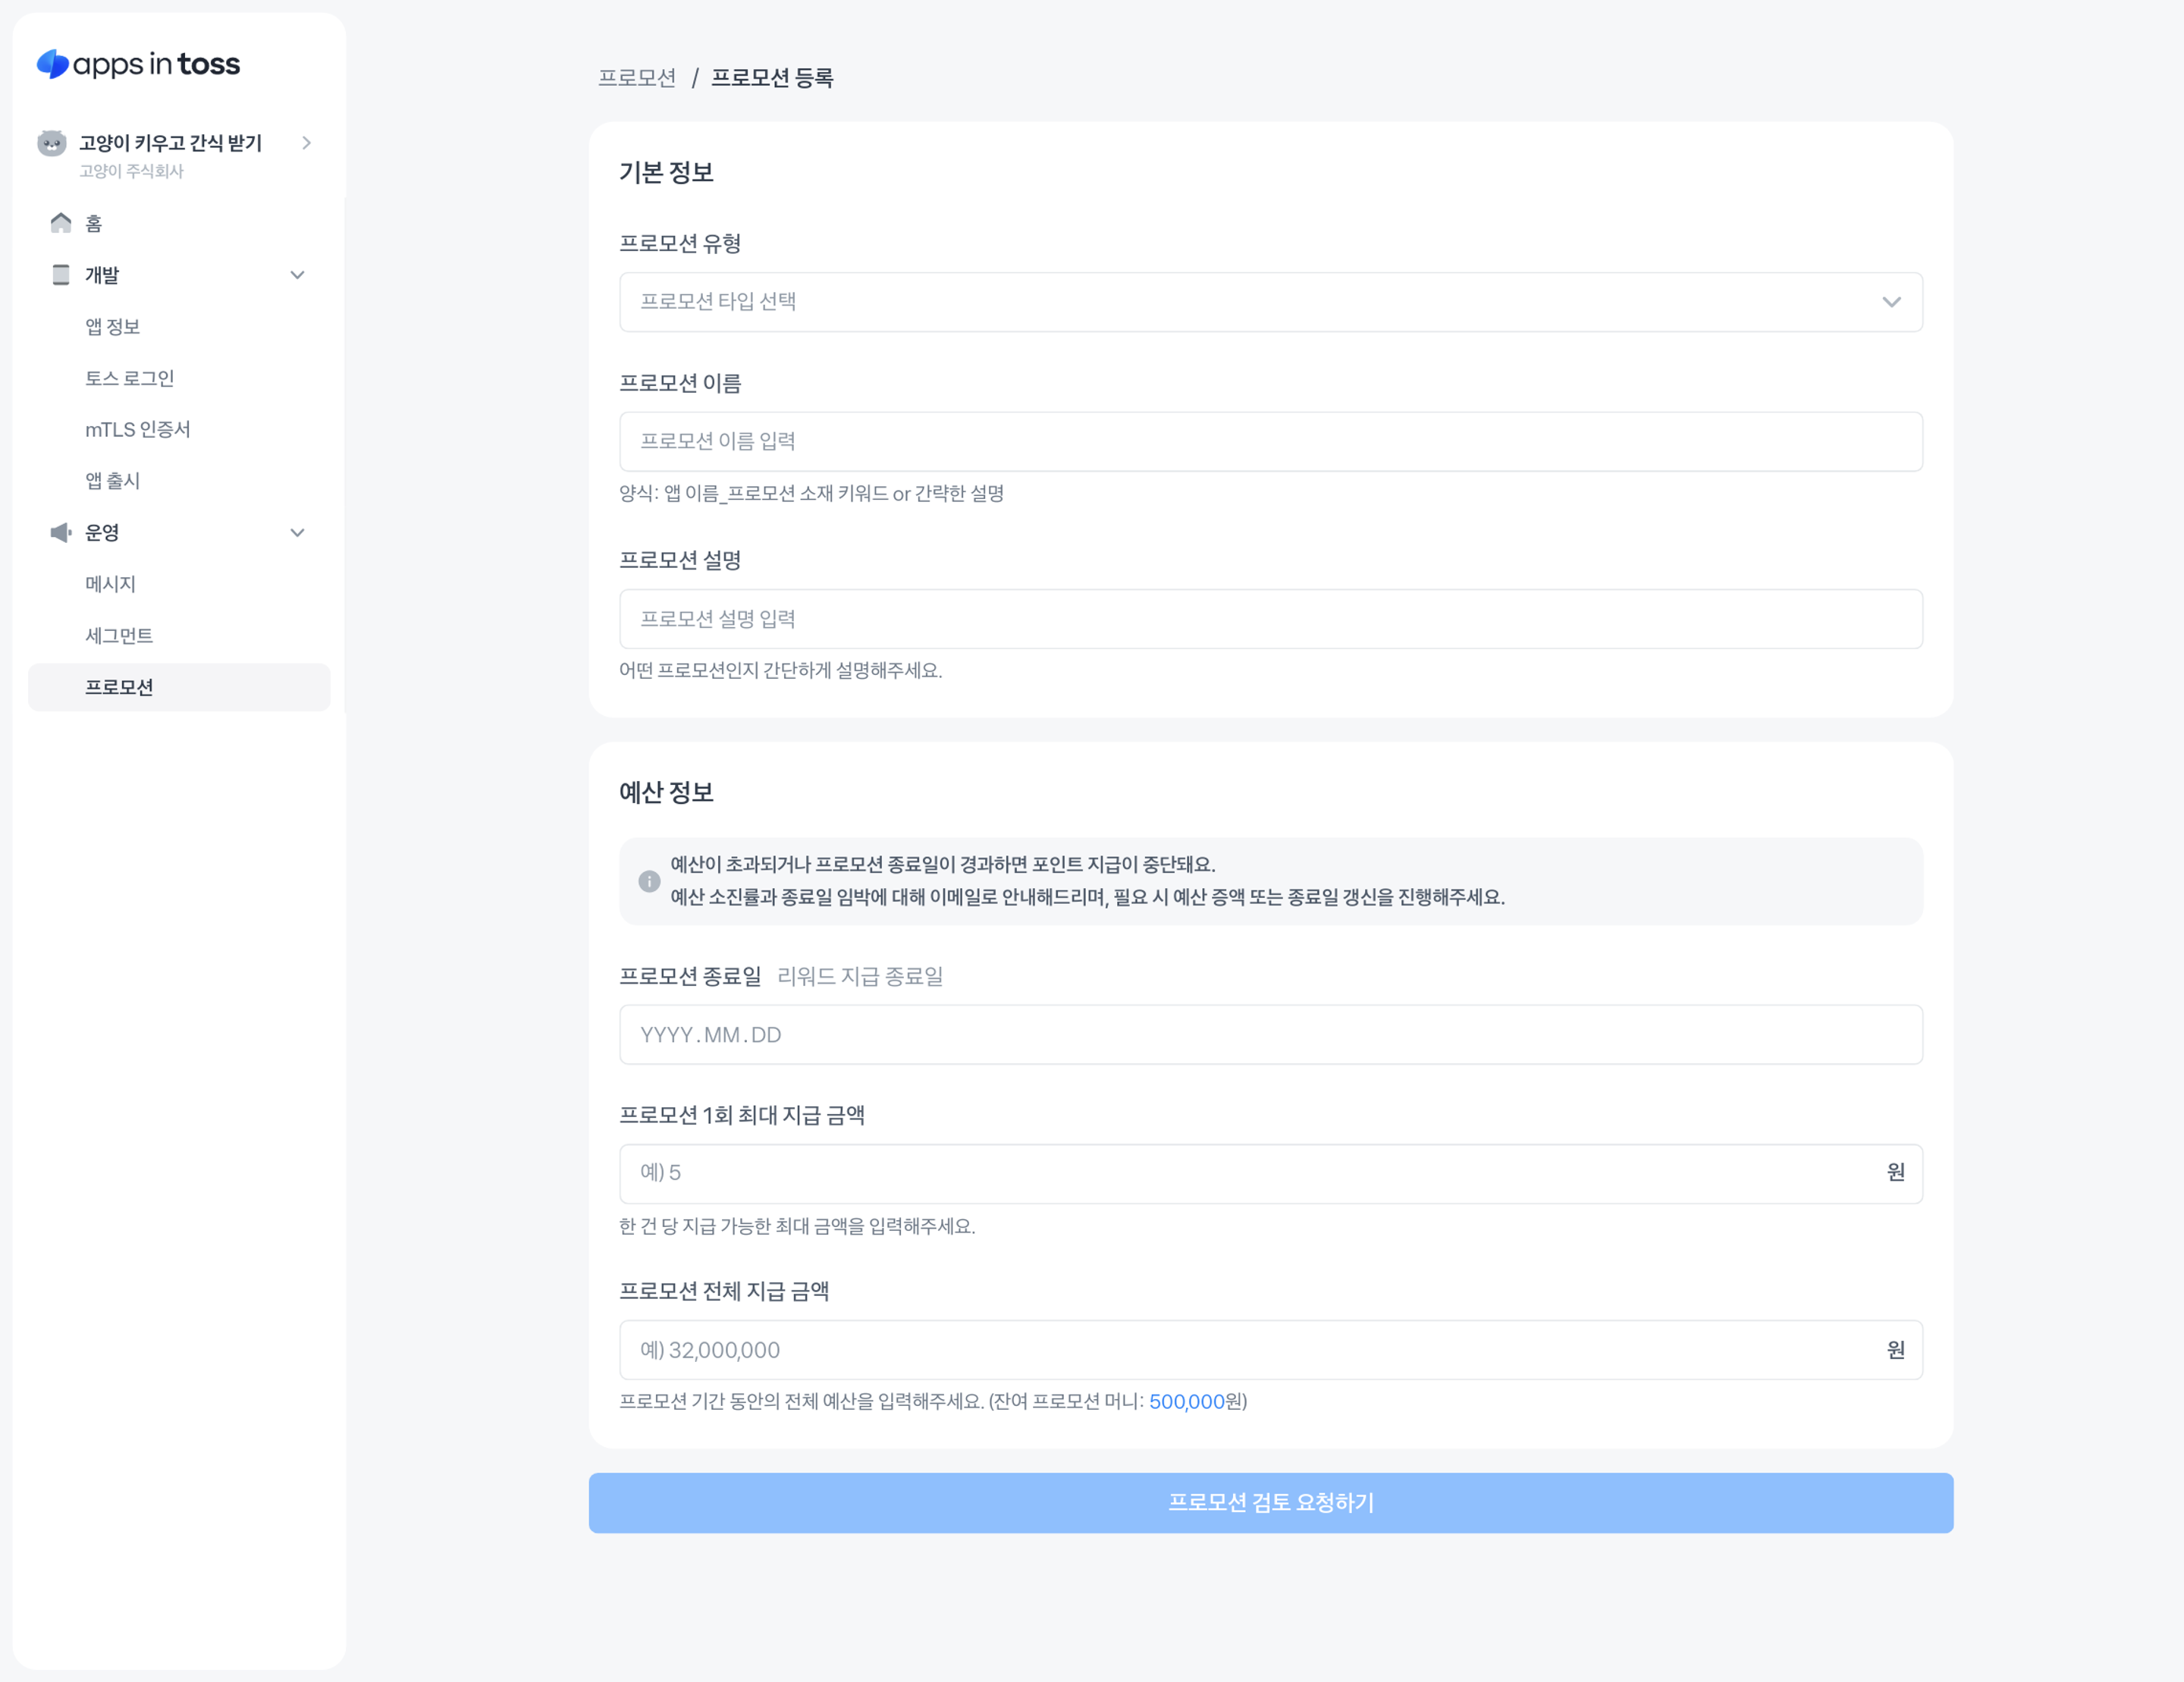Click the cat app avatar icon
This screenshot has width=2184, height=1682.
pyautogui.click(x=52, y=143)
